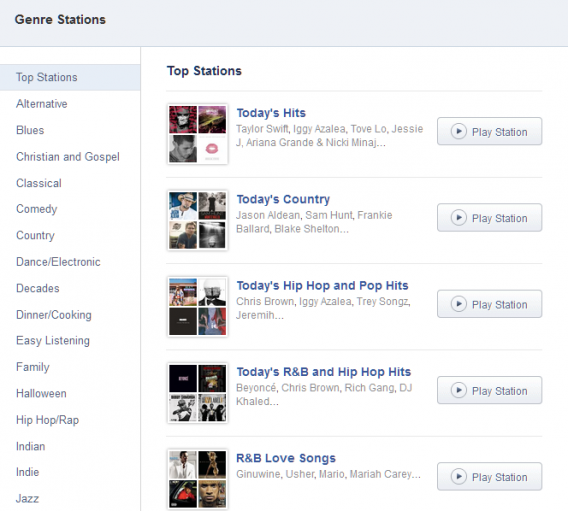568x511 pixels.
Task: Click Today's Hip Hop and Pop Hits album art
Action: coord(197,307)
